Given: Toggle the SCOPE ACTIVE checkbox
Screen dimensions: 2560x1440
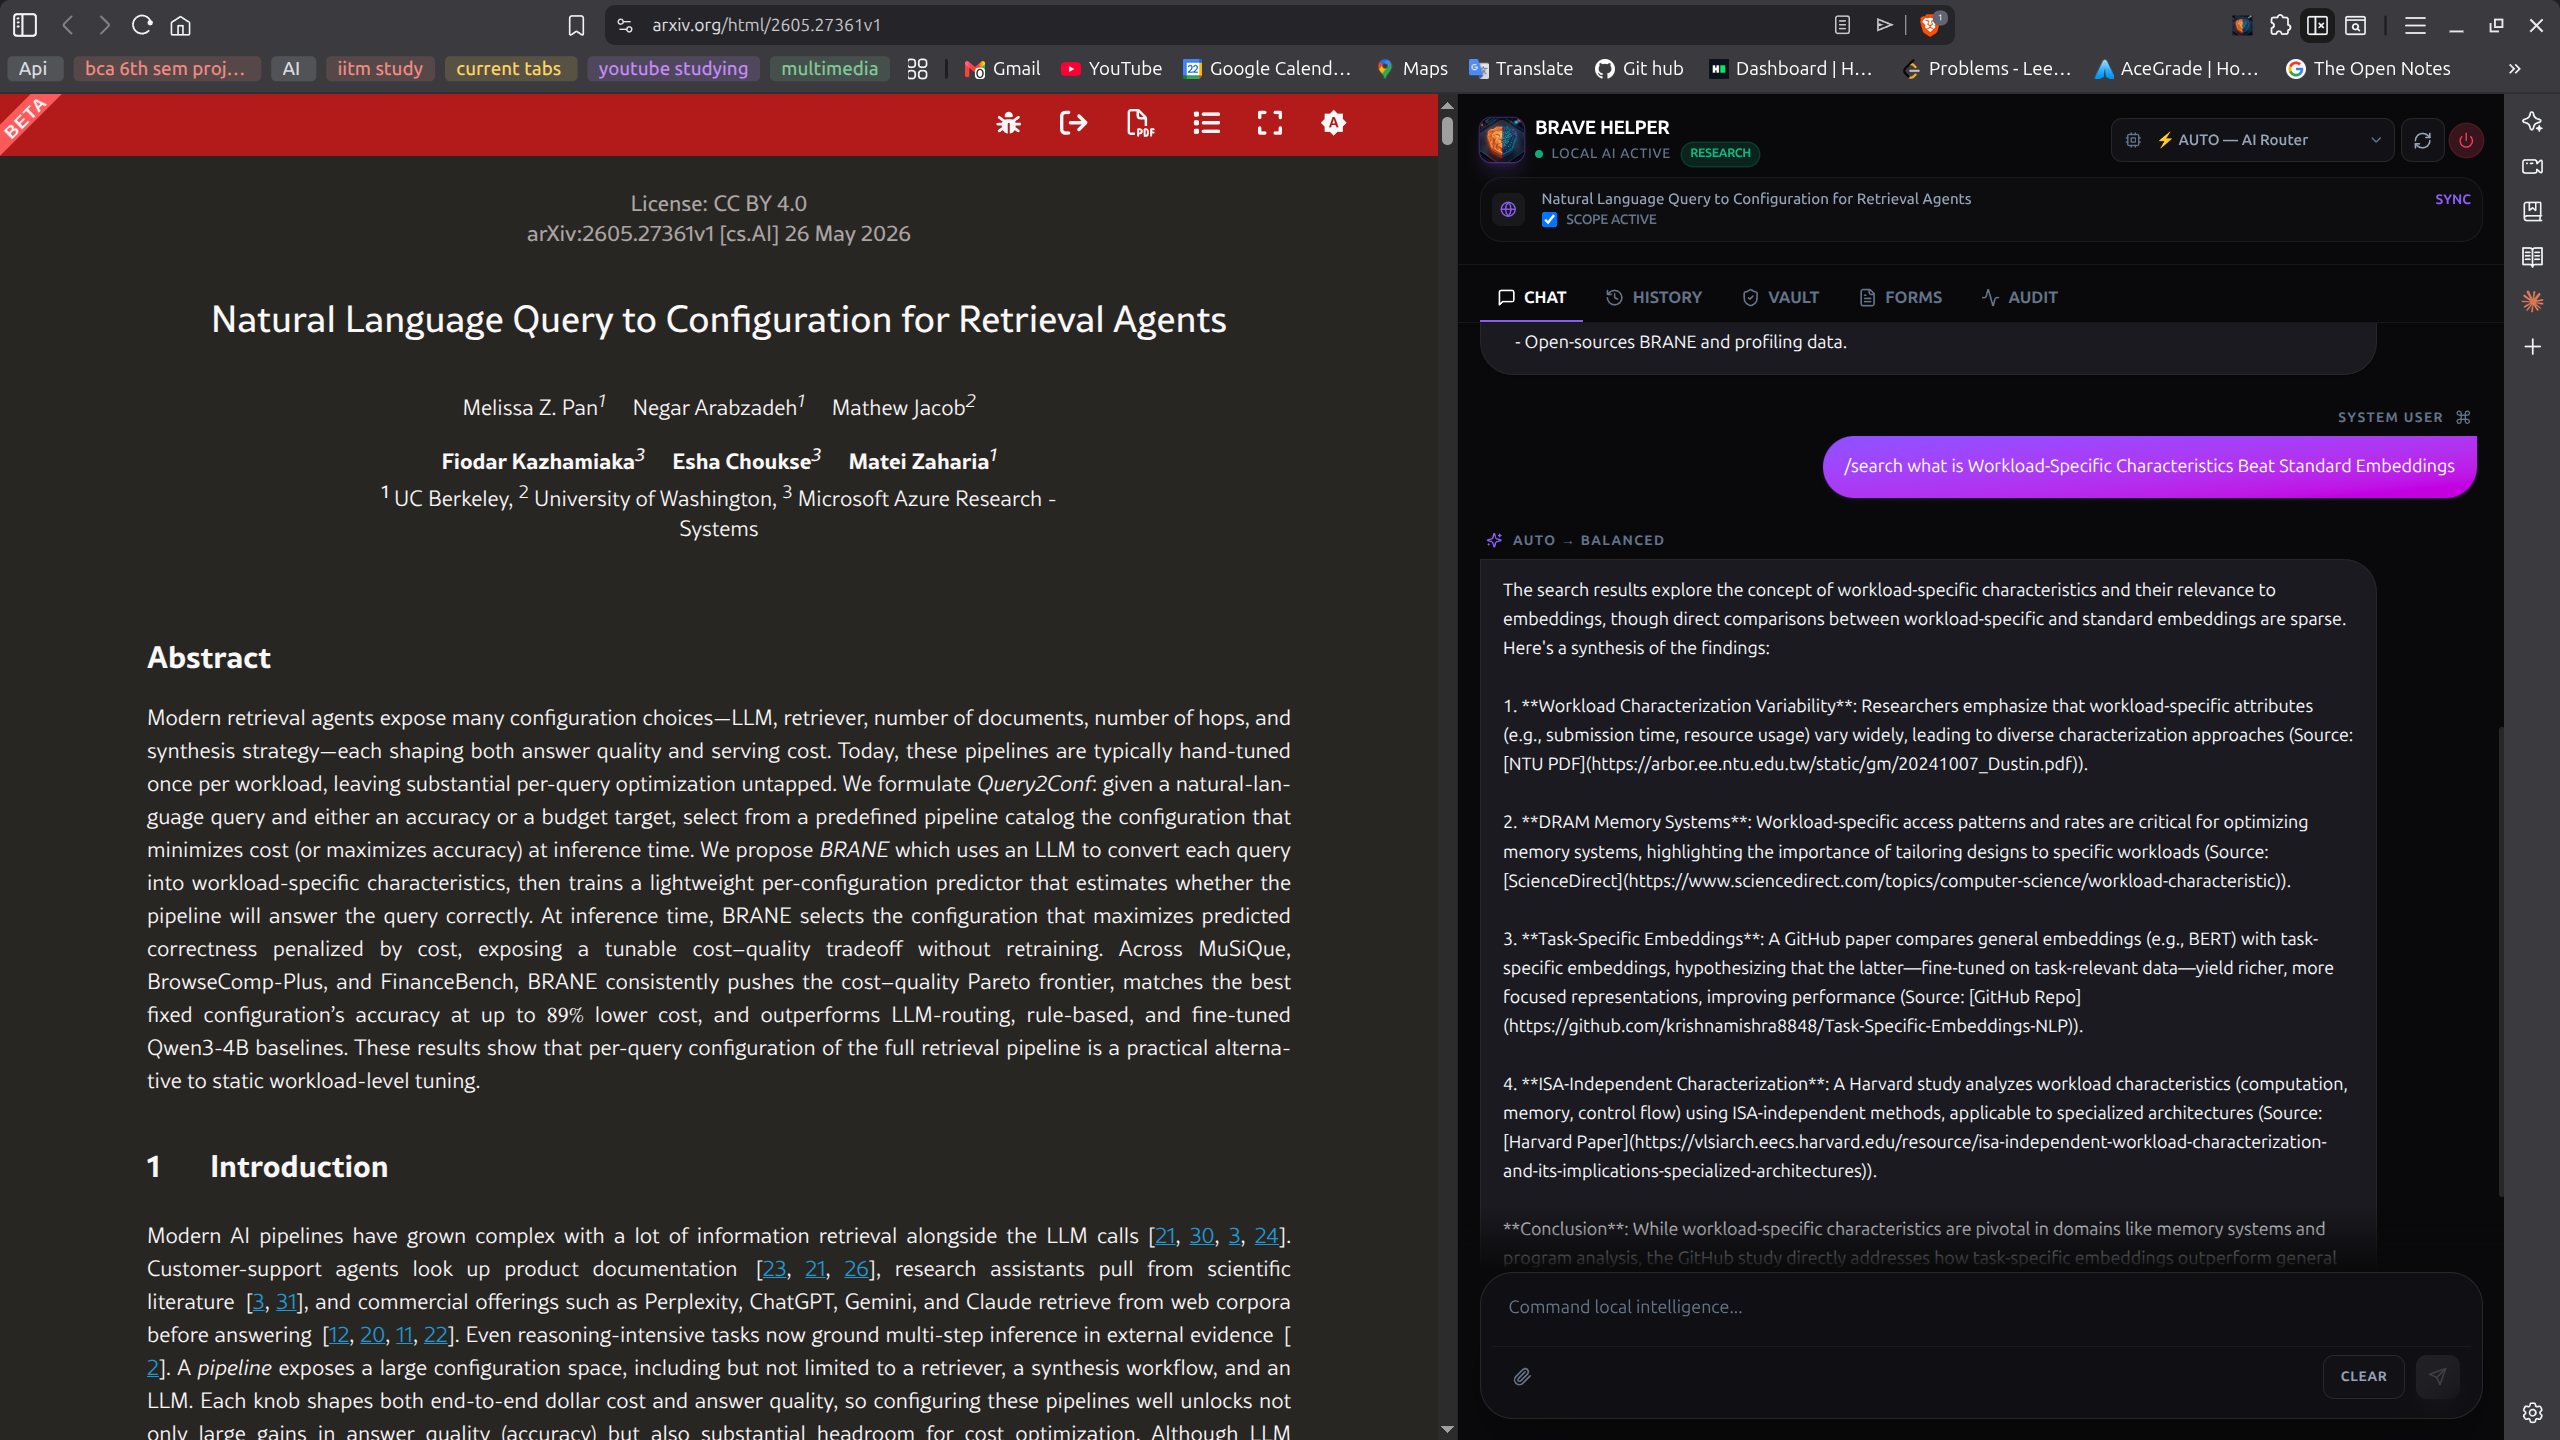Looking at the screenshot, I should tap(1549, 220).
